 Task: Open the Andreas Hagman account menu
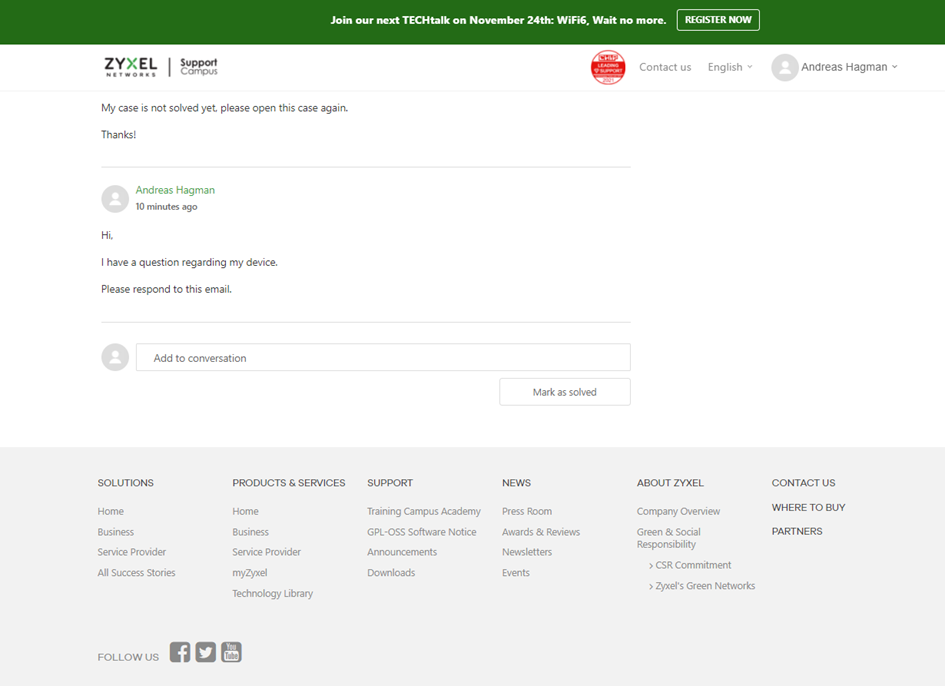tap(848, 67)
